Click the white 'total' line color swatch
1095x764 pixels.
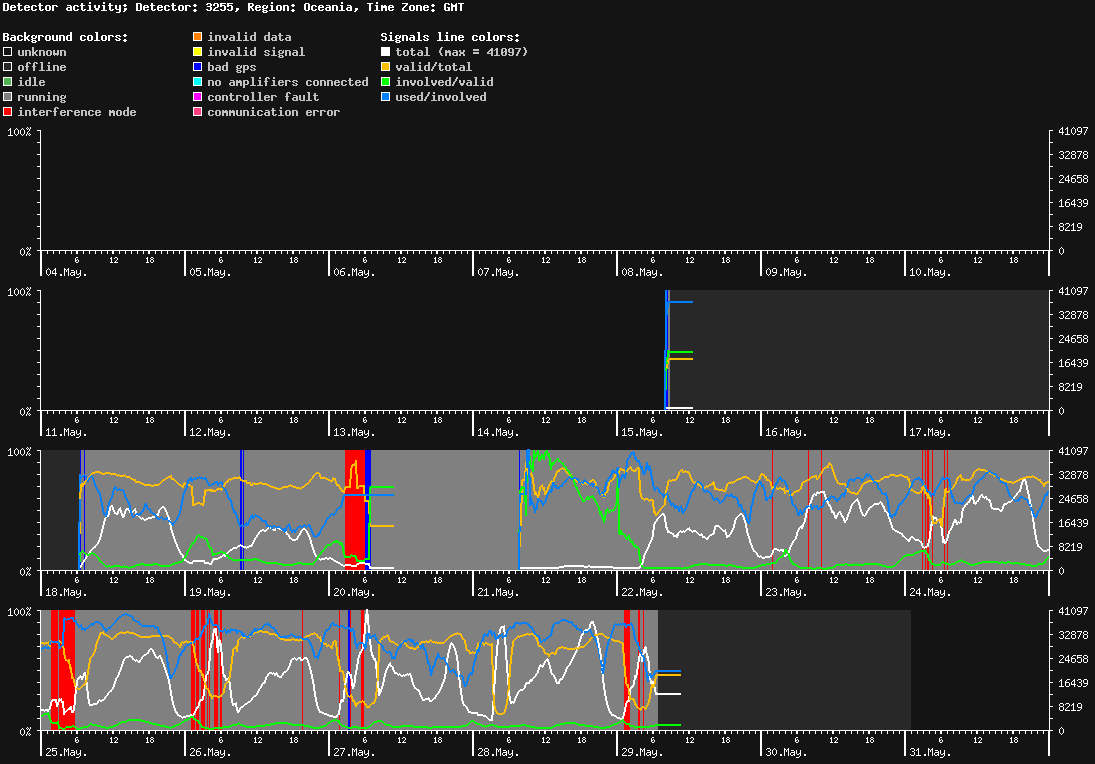(x=385, y=52)
